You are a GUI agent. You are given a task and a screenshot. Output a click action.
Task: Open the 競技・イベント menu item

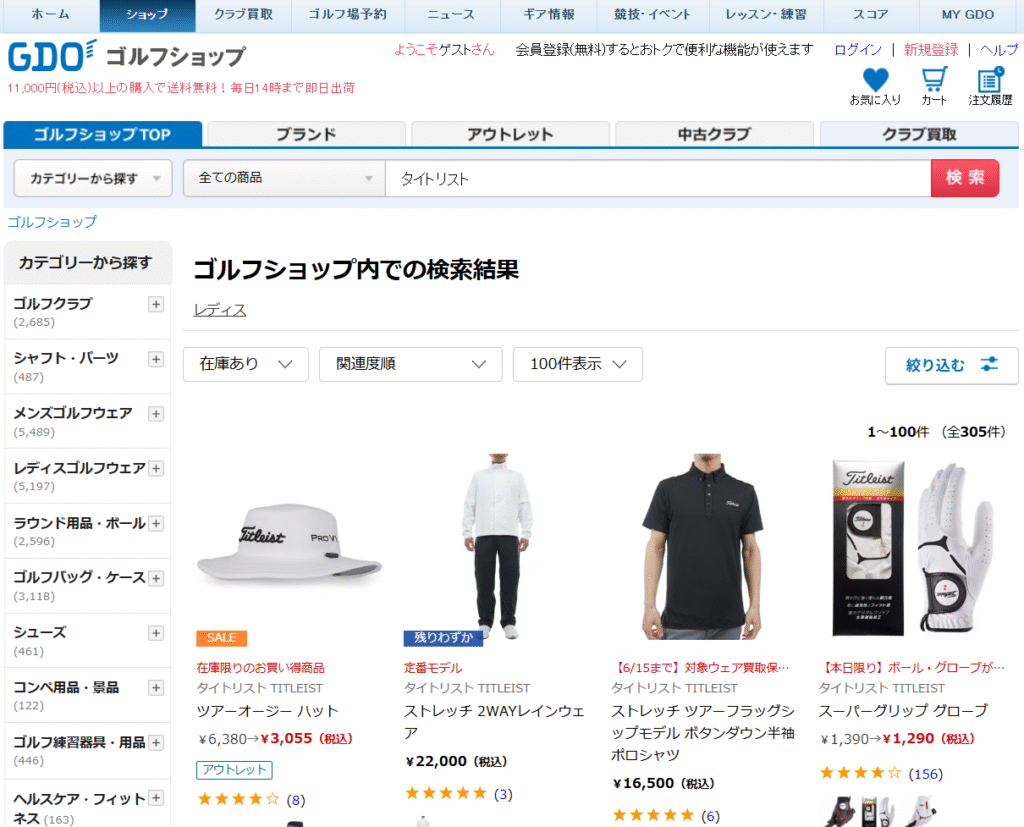(x=652, y=15)
